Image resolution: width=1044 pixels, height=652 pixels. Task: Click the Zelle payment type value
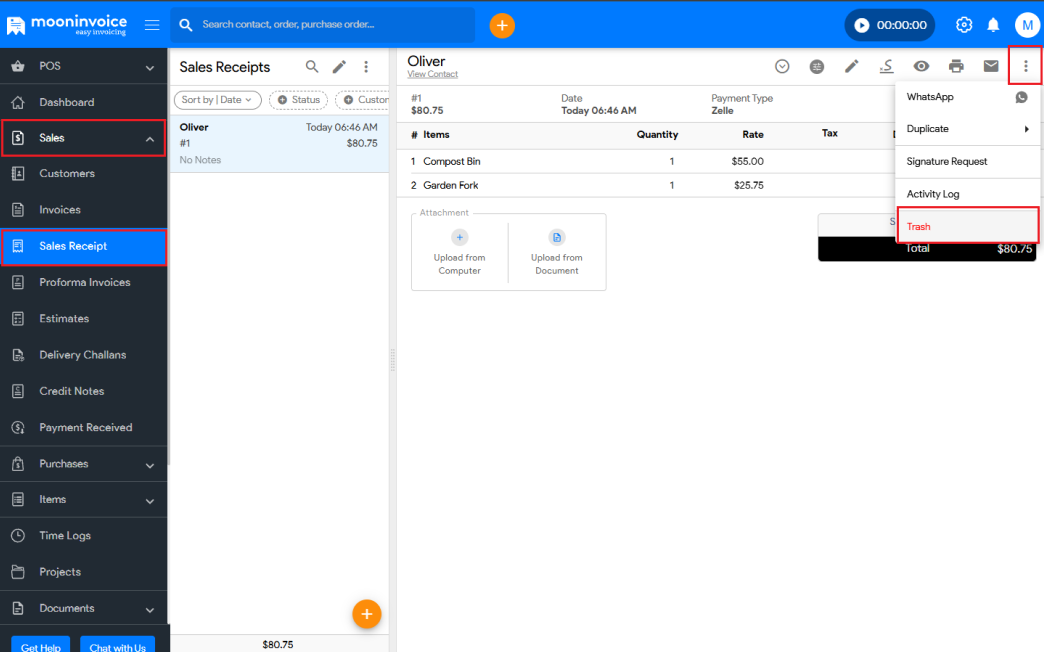coord(722,111)
